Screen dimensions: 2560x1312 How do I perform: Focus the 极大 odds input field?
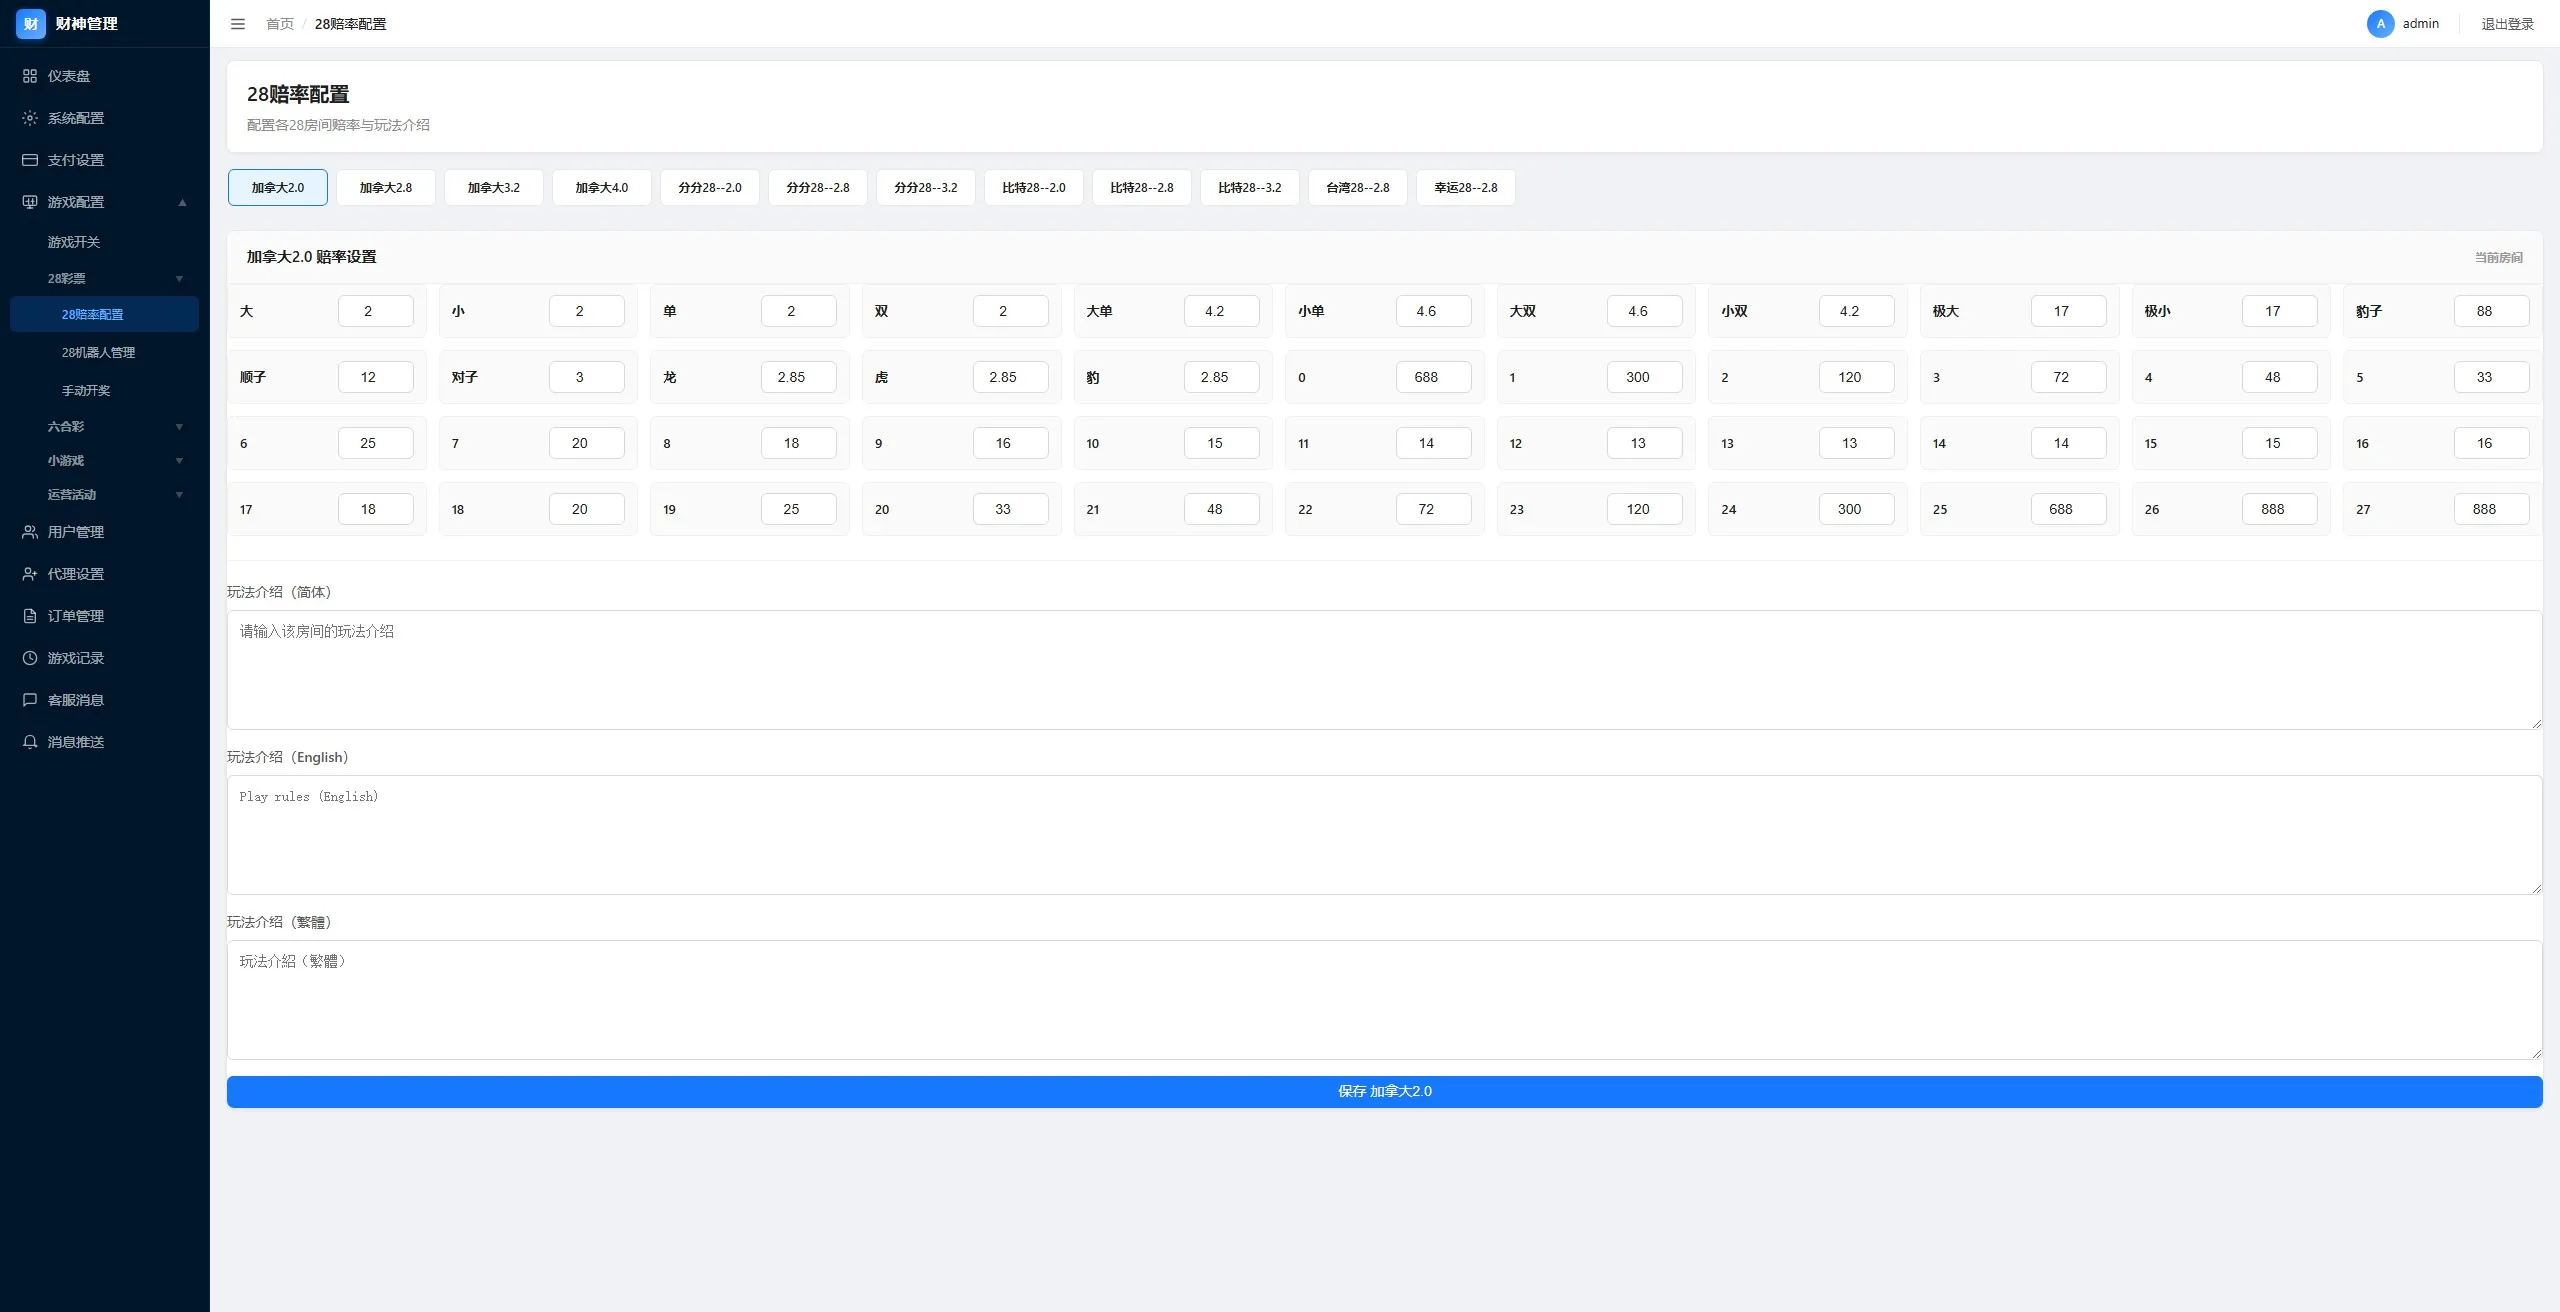(2069, 311)
